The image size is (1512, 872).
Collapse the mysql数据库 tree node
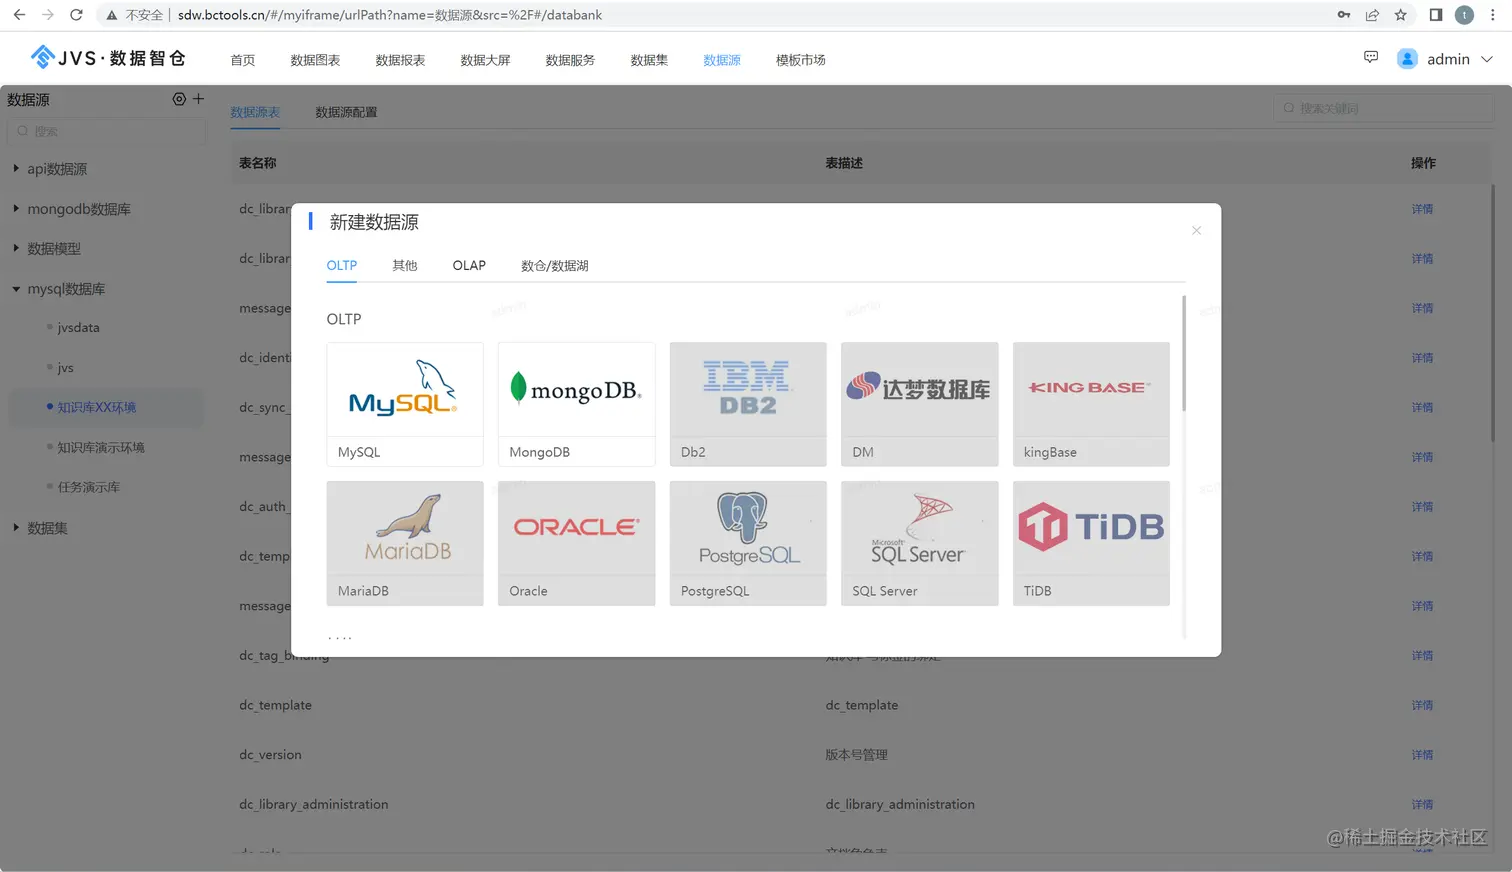click(x=16, y=289)
